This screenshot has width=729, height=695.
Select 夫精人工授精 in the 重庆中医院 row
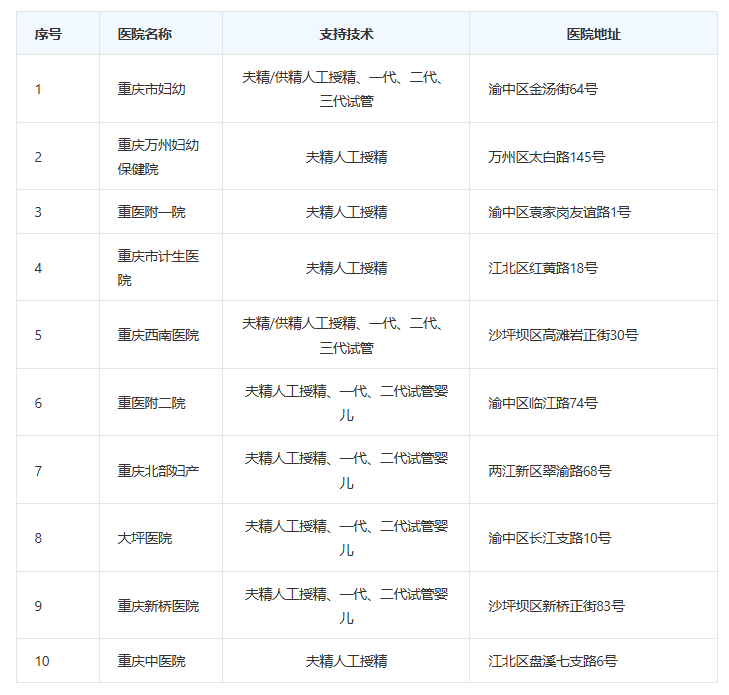click(346, 661)
